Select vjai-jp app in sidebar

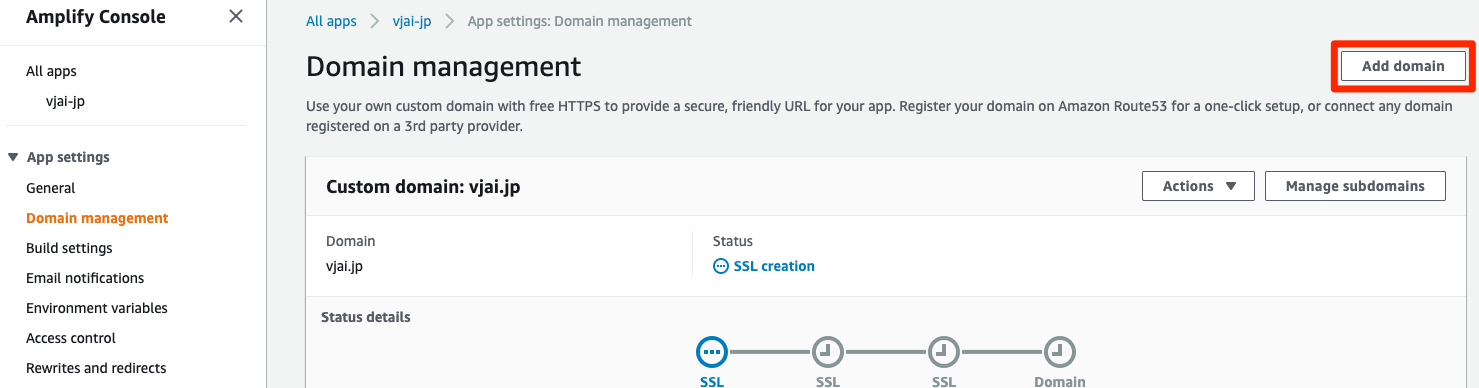(65, 101)
